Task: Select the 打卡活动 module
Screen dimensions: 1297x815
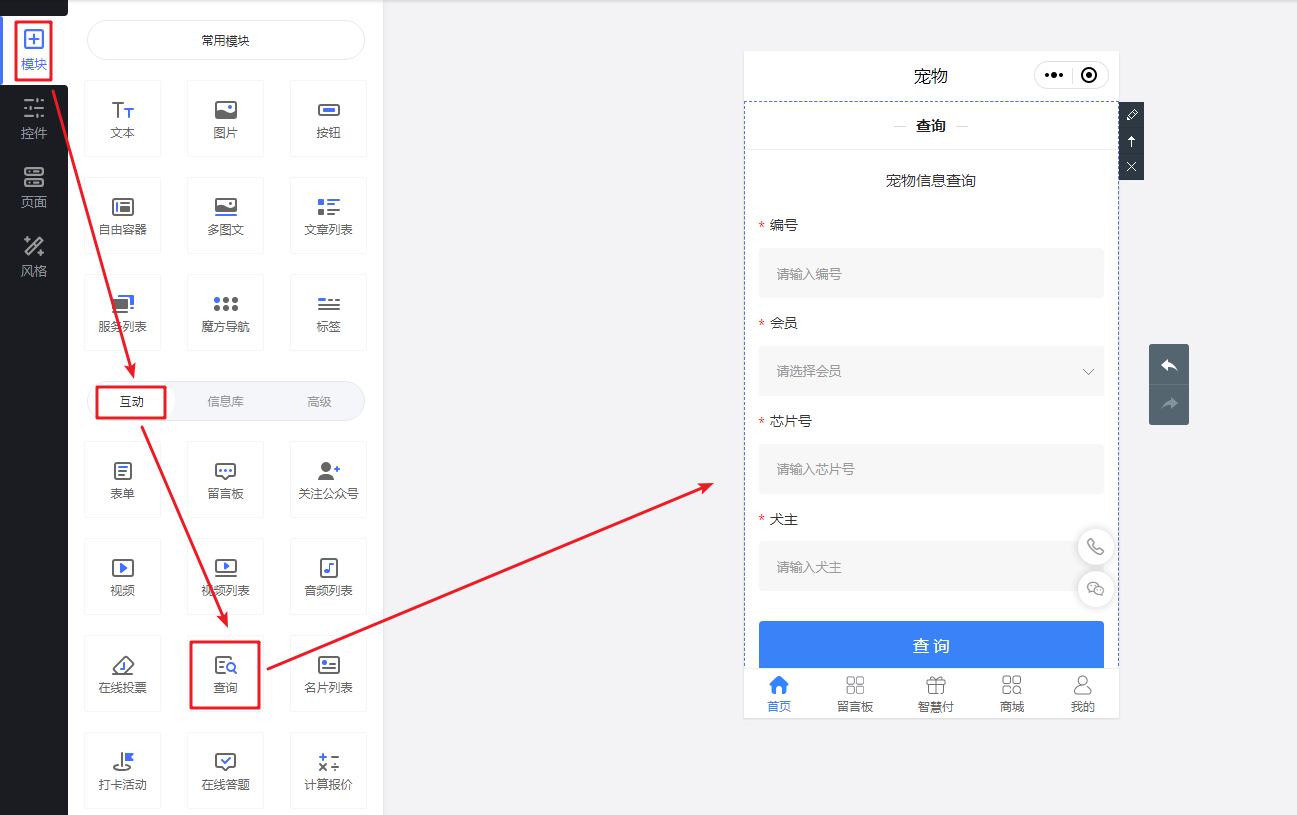Action: tap(123, 771)
